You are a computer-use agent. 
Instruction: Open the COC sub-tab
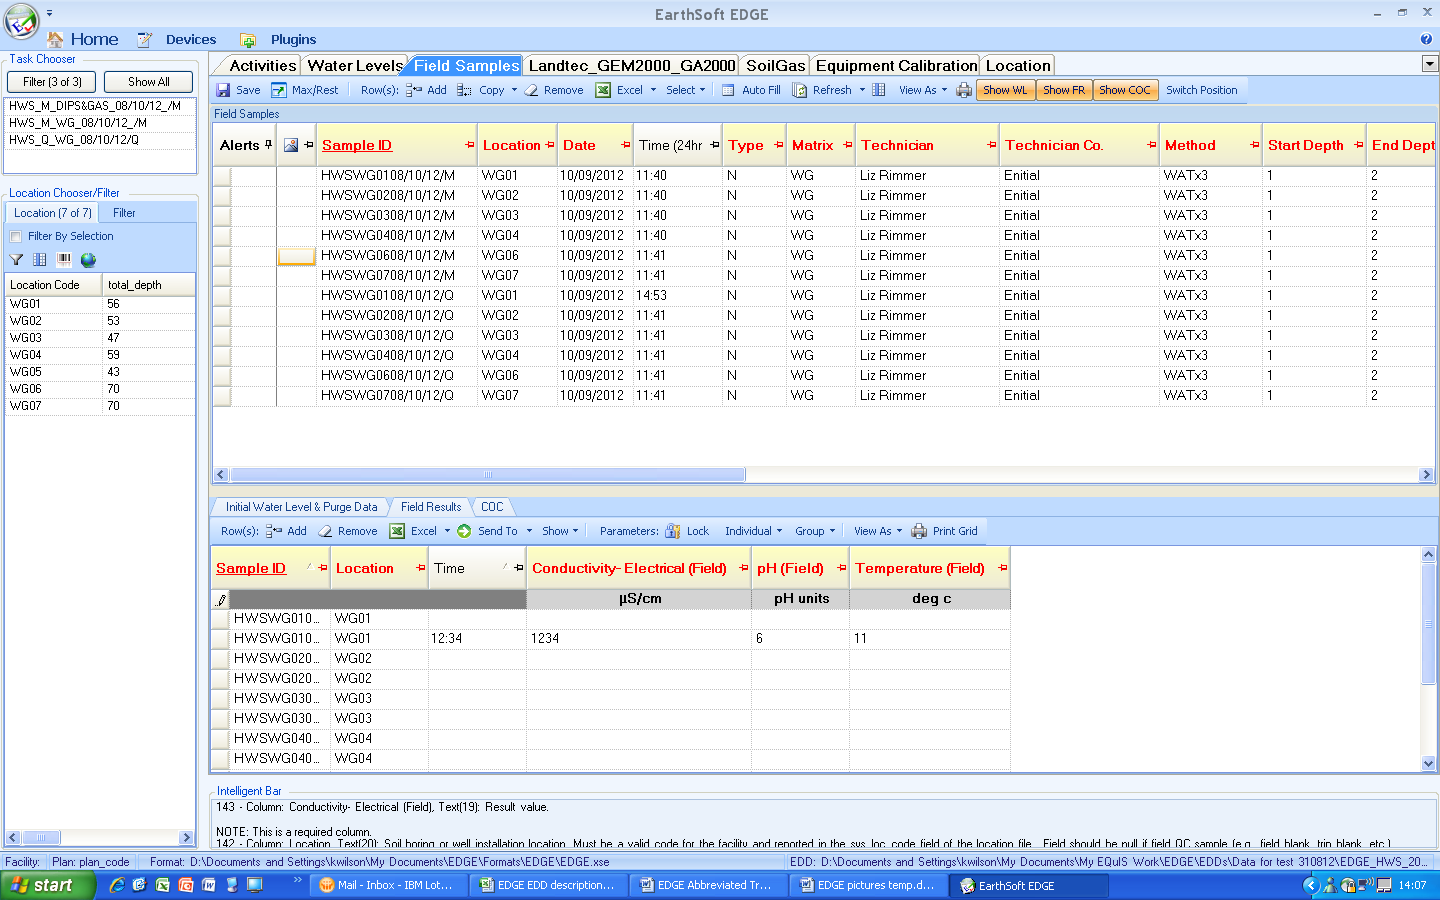pyautogui.click(x=492, y=507)
